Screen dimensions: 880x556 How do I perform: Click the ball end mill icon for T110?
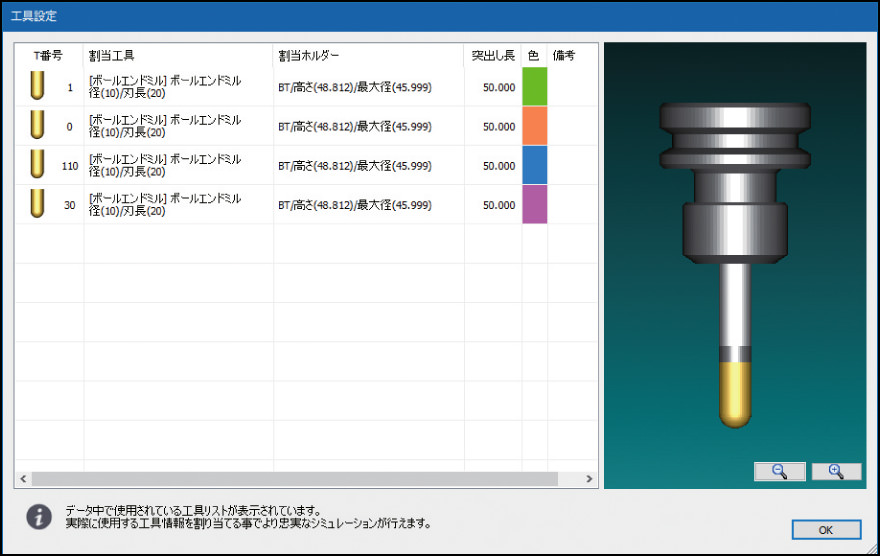click(x=37, y=165)
